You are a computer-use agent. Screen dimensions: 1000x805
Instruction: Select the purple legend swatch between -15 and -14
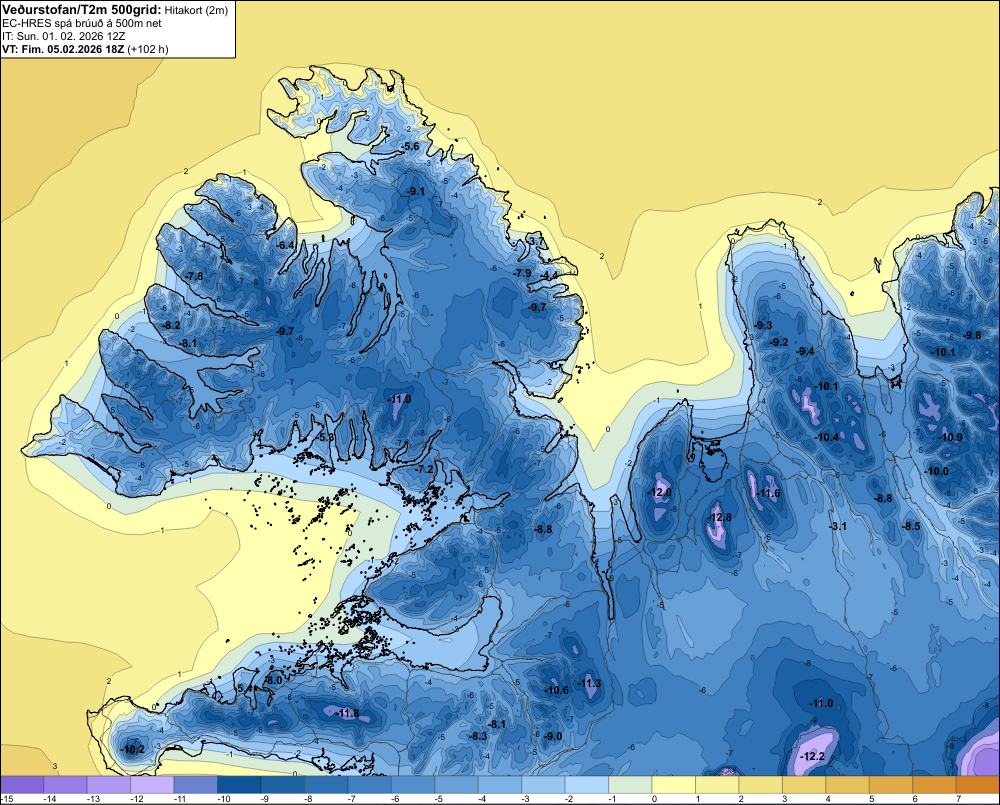(22, 785)
